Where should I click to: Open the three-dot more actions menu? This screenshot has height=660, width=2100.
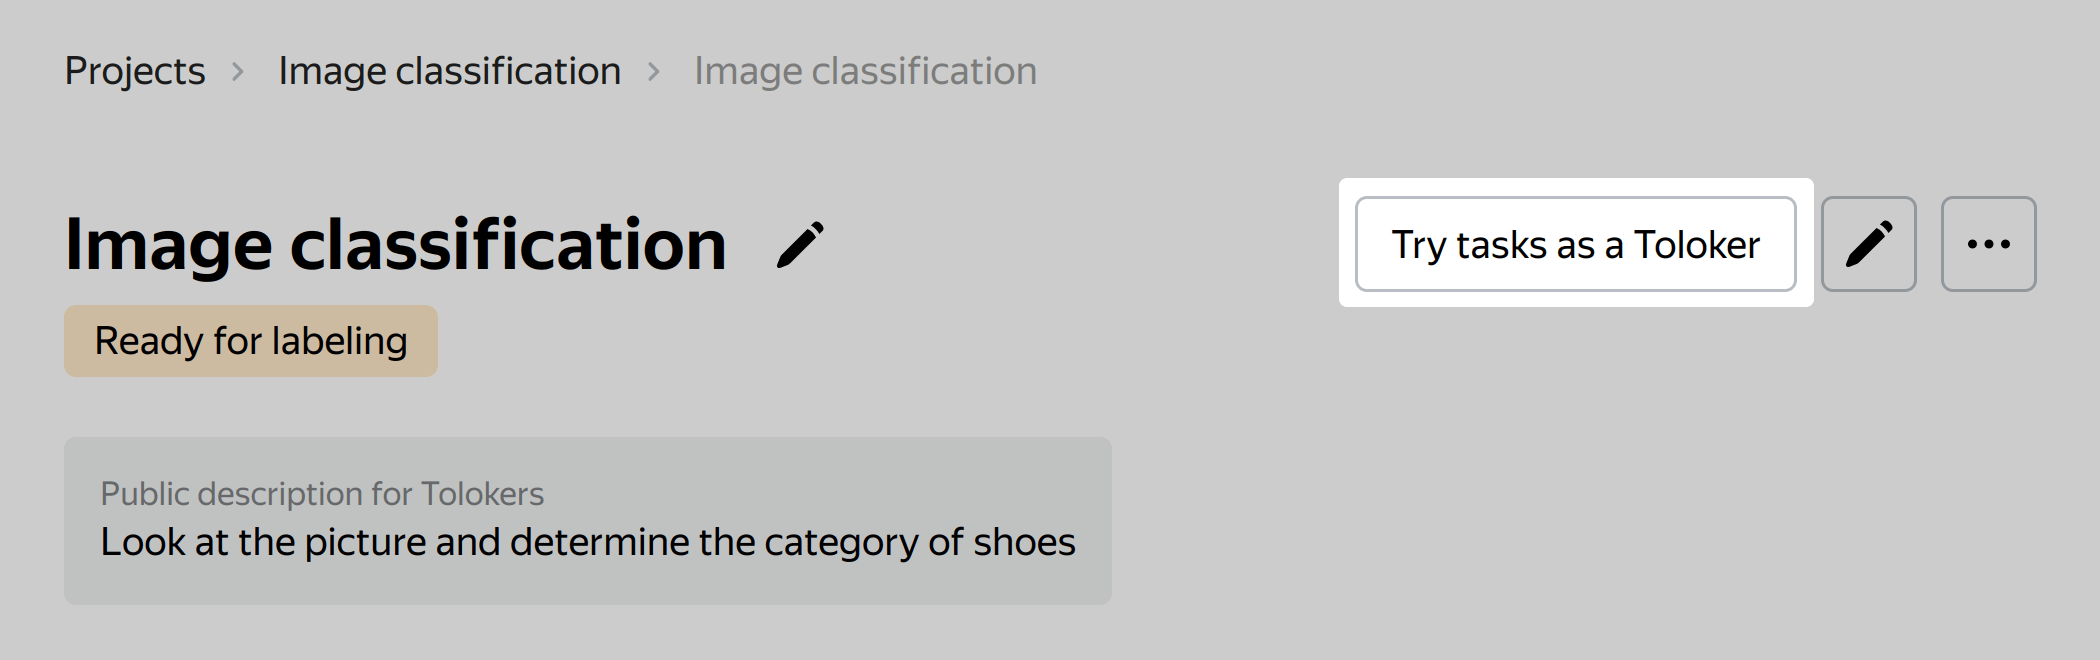click(x=1988, y=244)
